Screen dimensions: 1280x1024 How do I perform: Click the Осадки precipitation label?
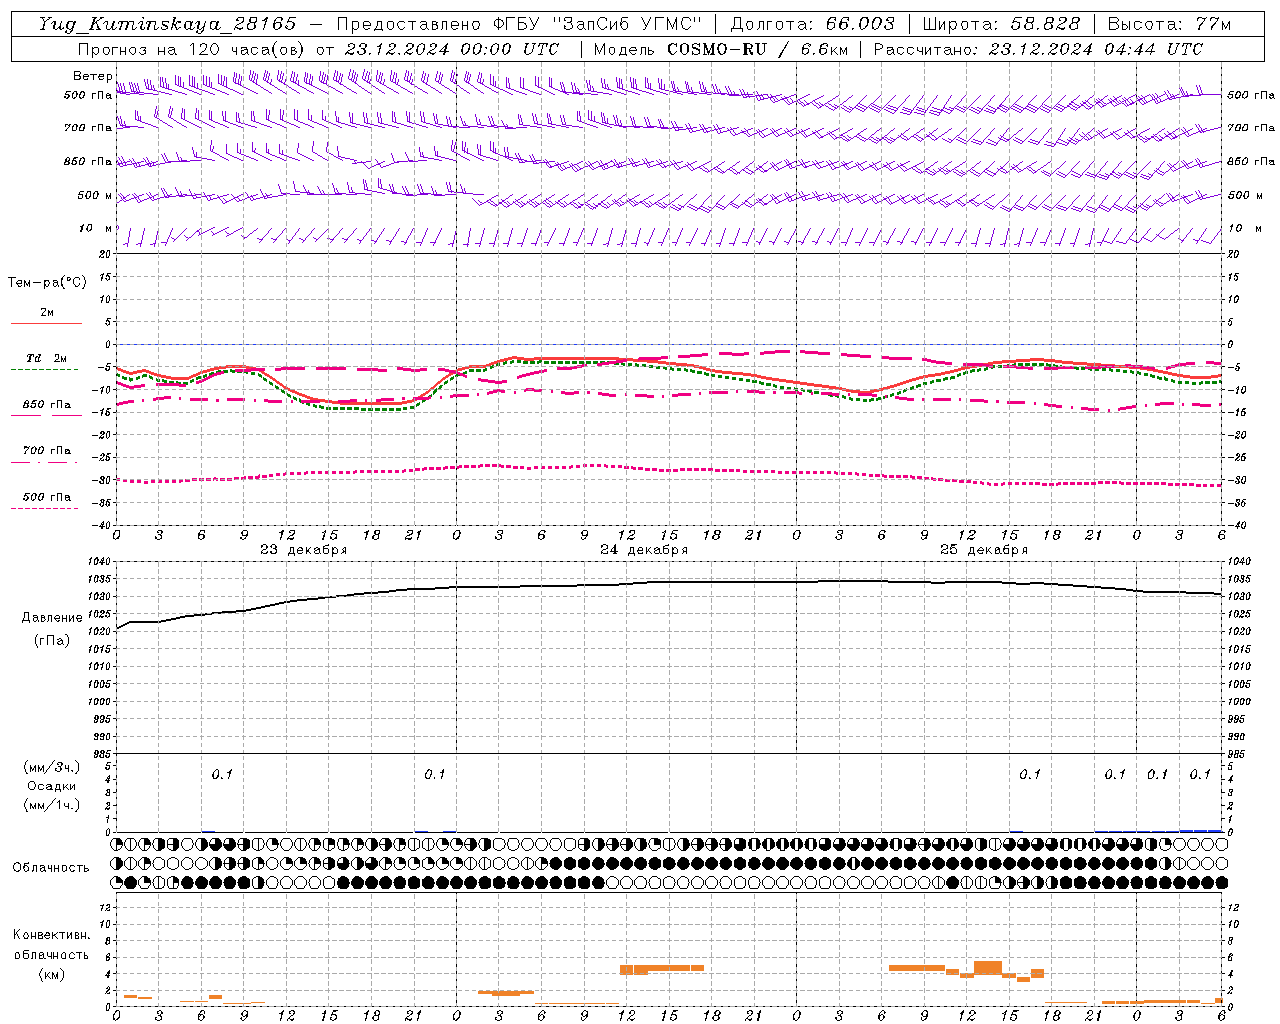tap(52, 786)
